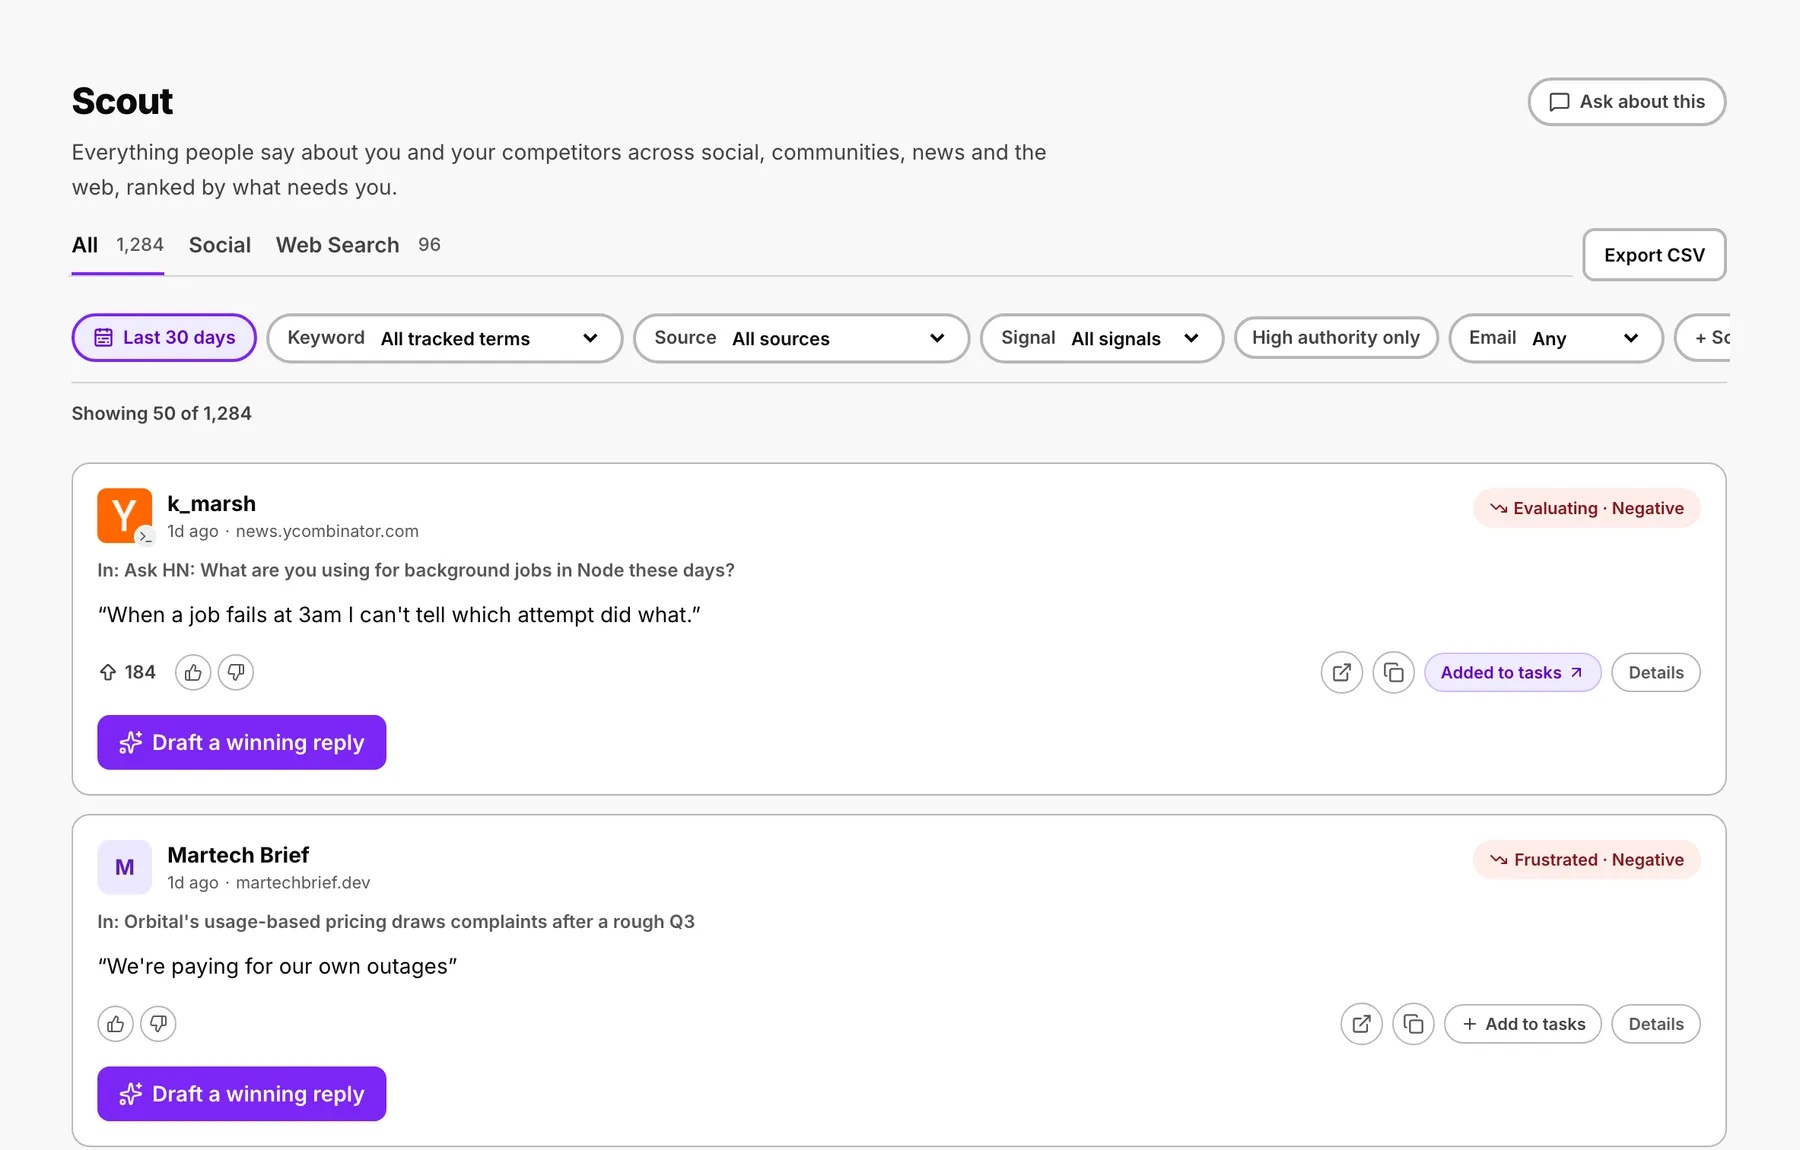The width and height of the screenshot is (1800, 1150).
Task: Open the Signal All signals dropdown
Action: coord(1102,338)
